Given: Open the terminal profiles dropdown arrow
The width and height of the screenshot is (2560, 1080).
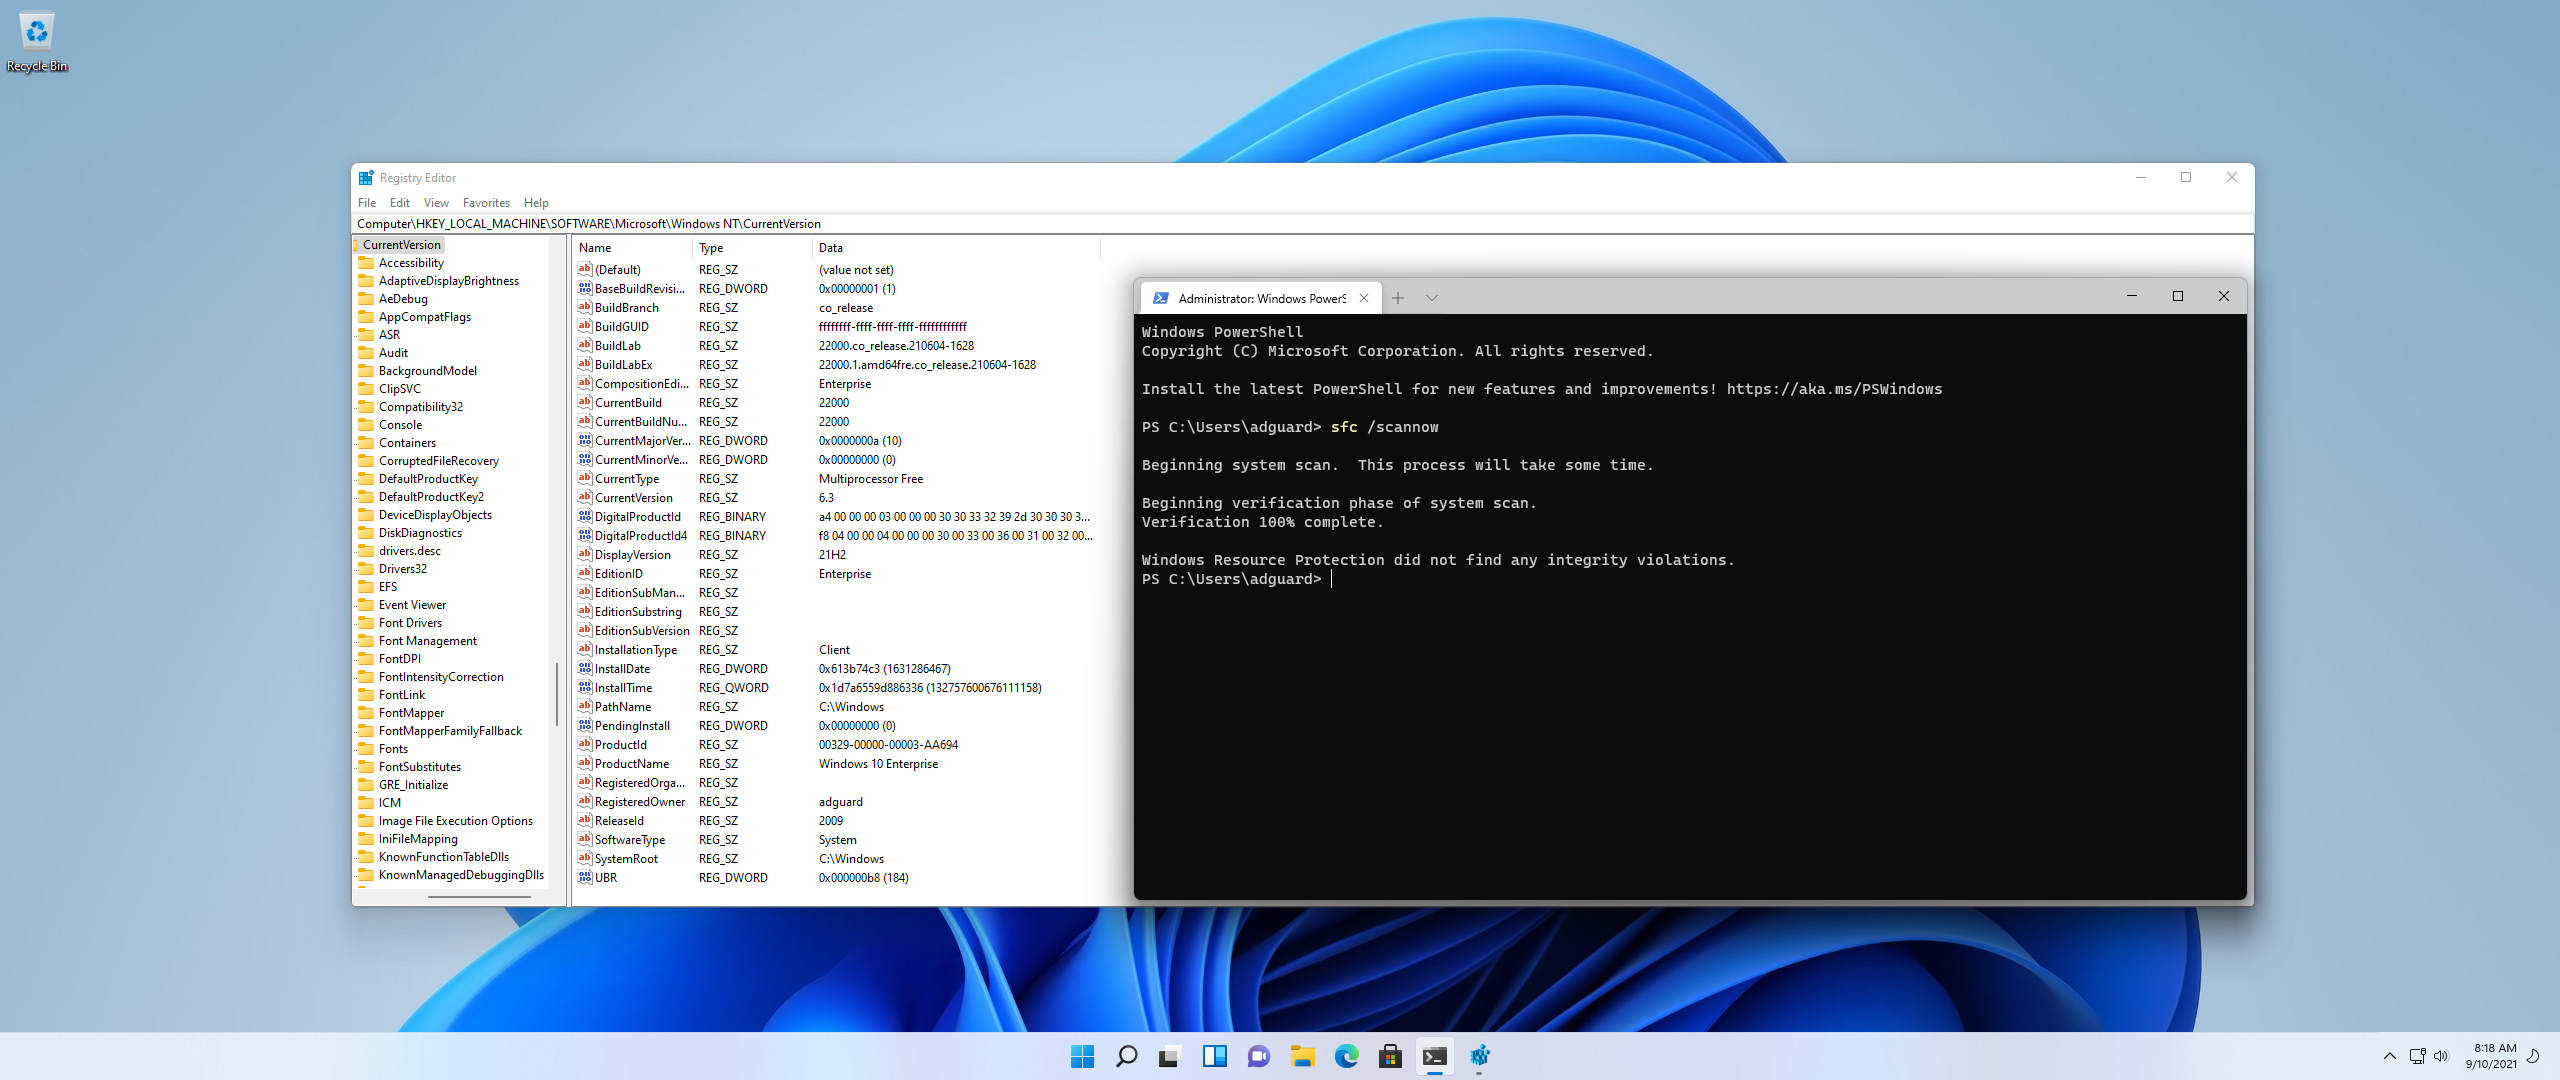Looking at the screenshot, I should 1432,298.
